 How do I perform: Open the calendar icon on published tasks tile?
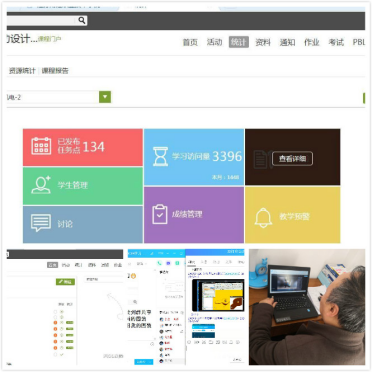pyautogui.click(x=41, y=146)
